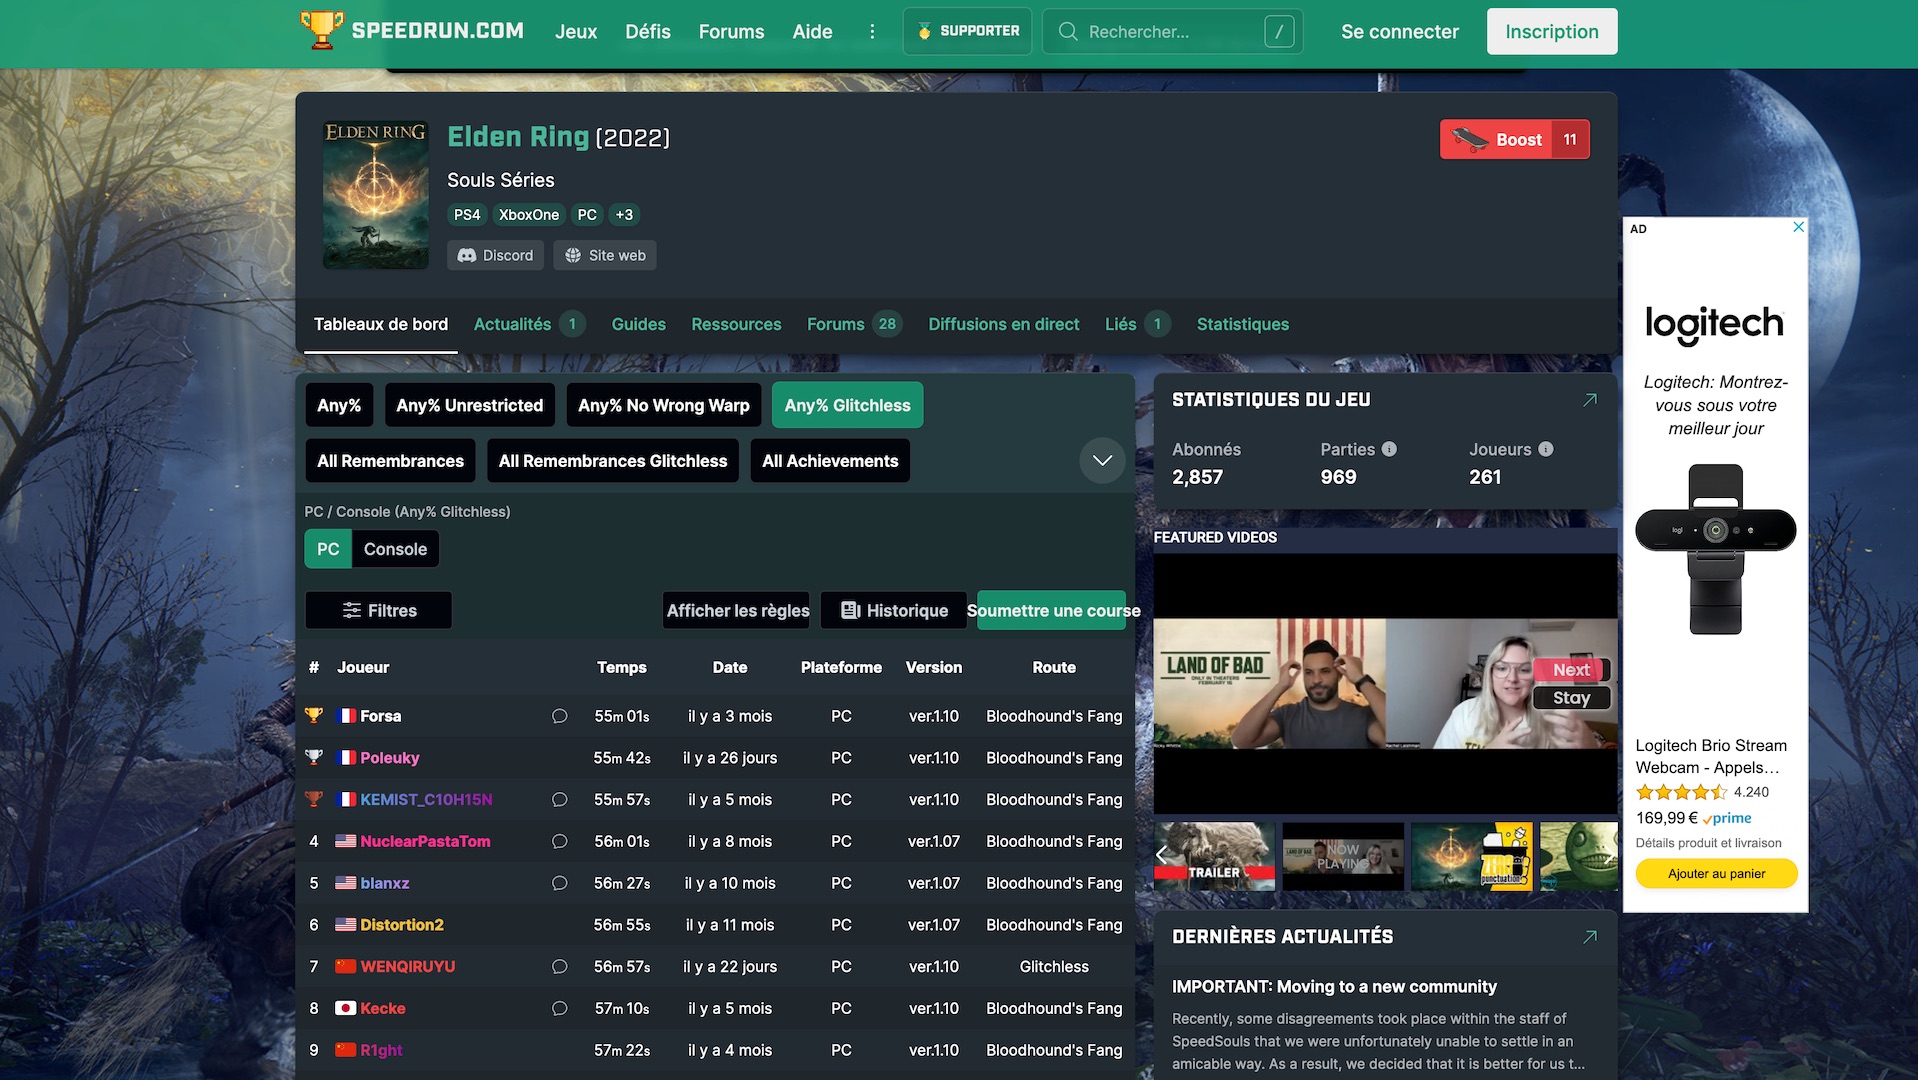Open Défis in the top navigation
Viewport: 1918px width, 1080px height.
[x=648, y=31]
